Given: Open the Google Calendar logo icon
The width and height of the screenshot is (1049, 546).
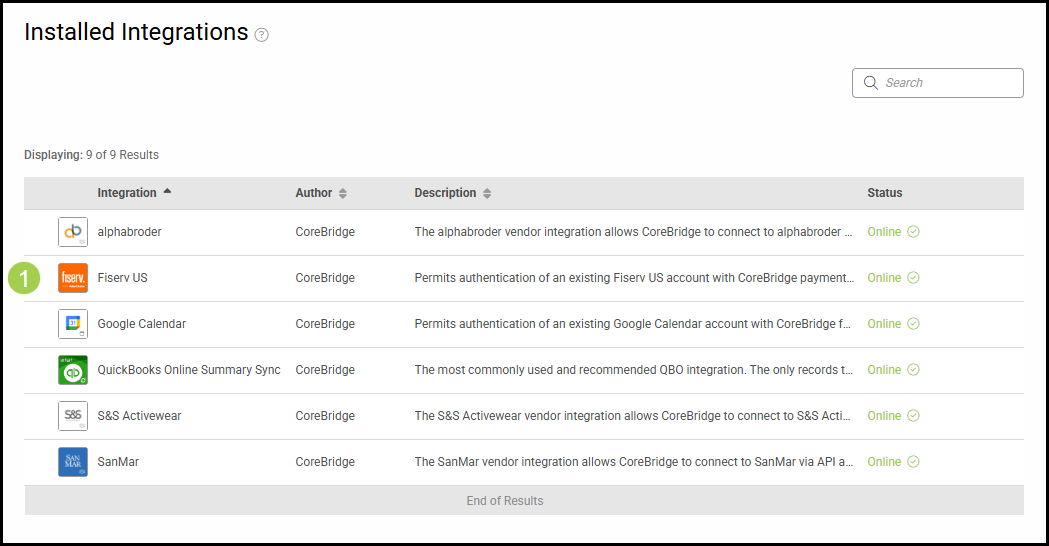Looking at the screenshot, I should point(73,324).
